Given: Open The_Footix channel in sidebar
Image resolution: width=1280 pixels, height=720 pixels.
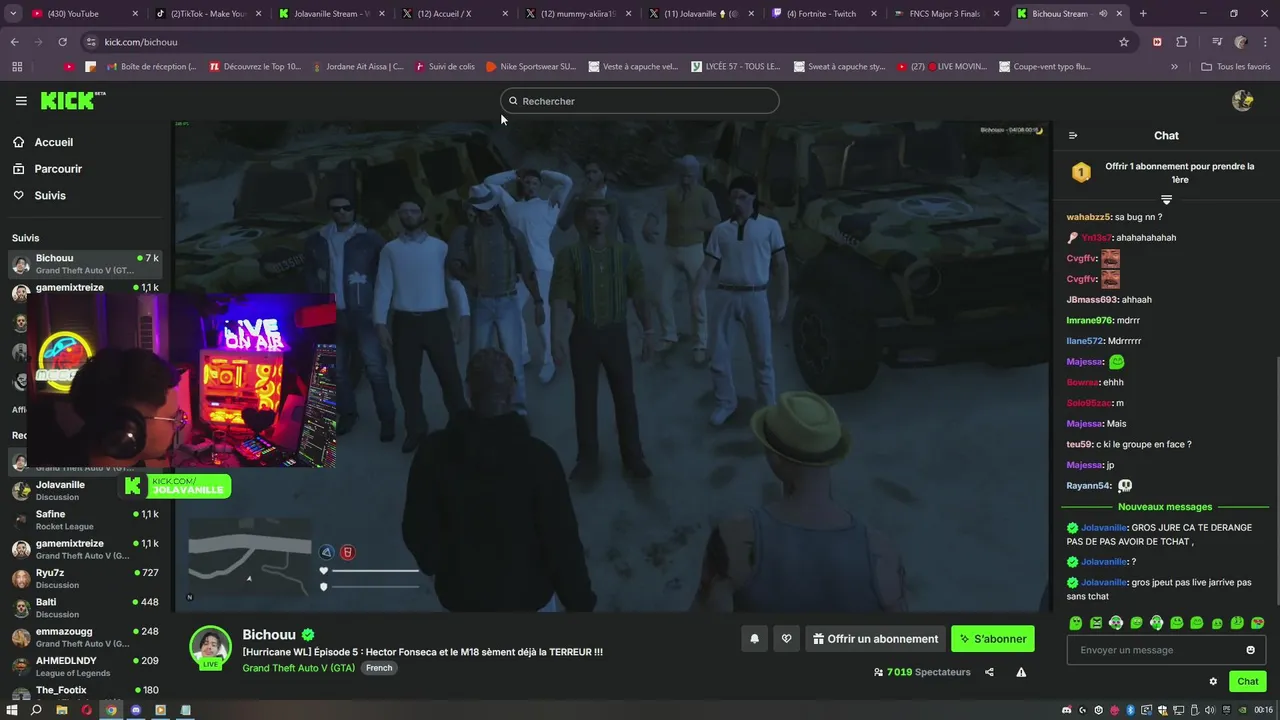Looking at the screenshot, I should [x=85, y=691].
